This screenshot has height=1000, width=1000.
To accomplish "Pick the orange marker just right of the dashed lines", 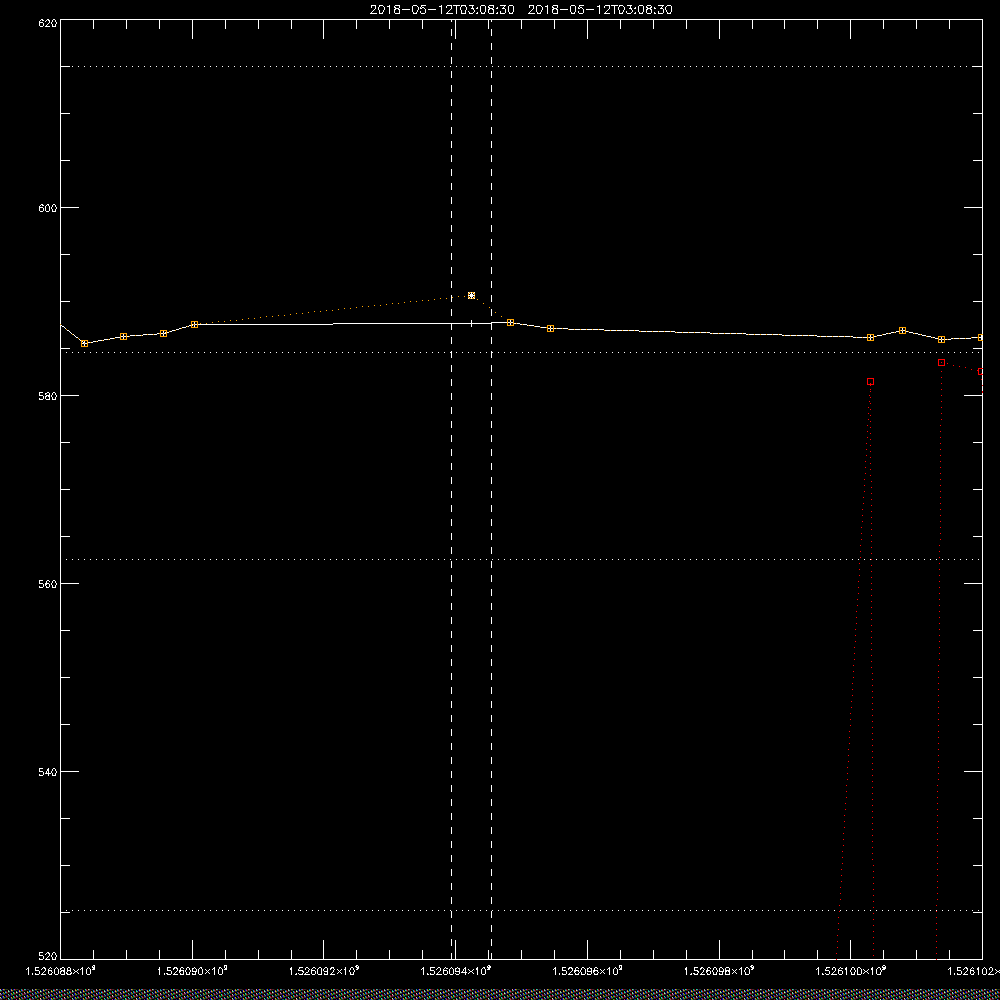I will (x=510, y=323).
